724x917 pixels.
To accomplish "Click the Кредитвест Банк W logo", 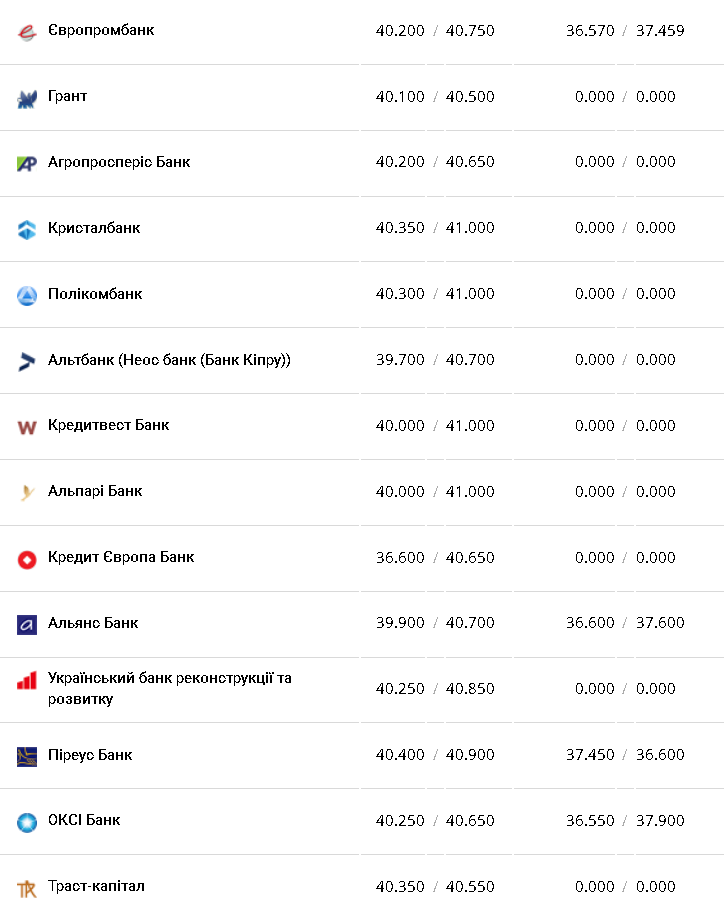I will [27, 427].
